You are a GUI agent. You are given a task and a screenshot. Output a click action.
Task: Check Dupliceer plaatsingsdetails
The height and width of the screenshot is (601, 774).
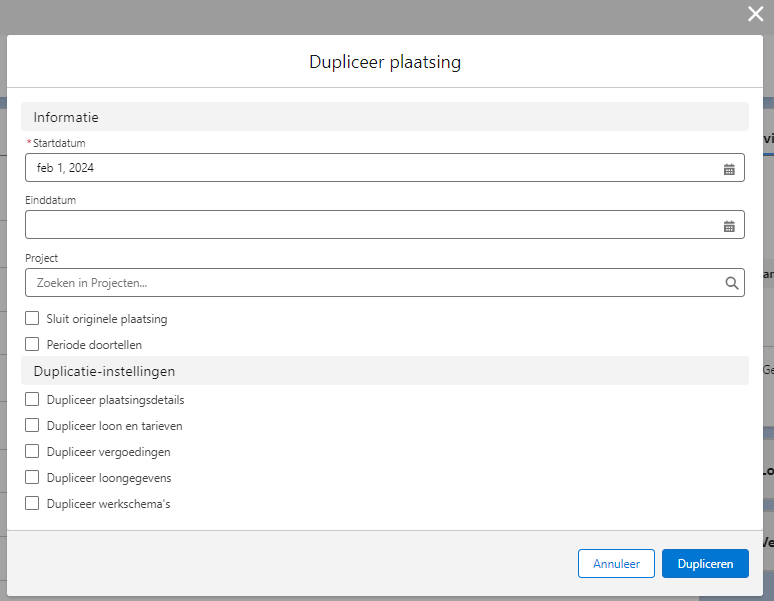(32, 399)
